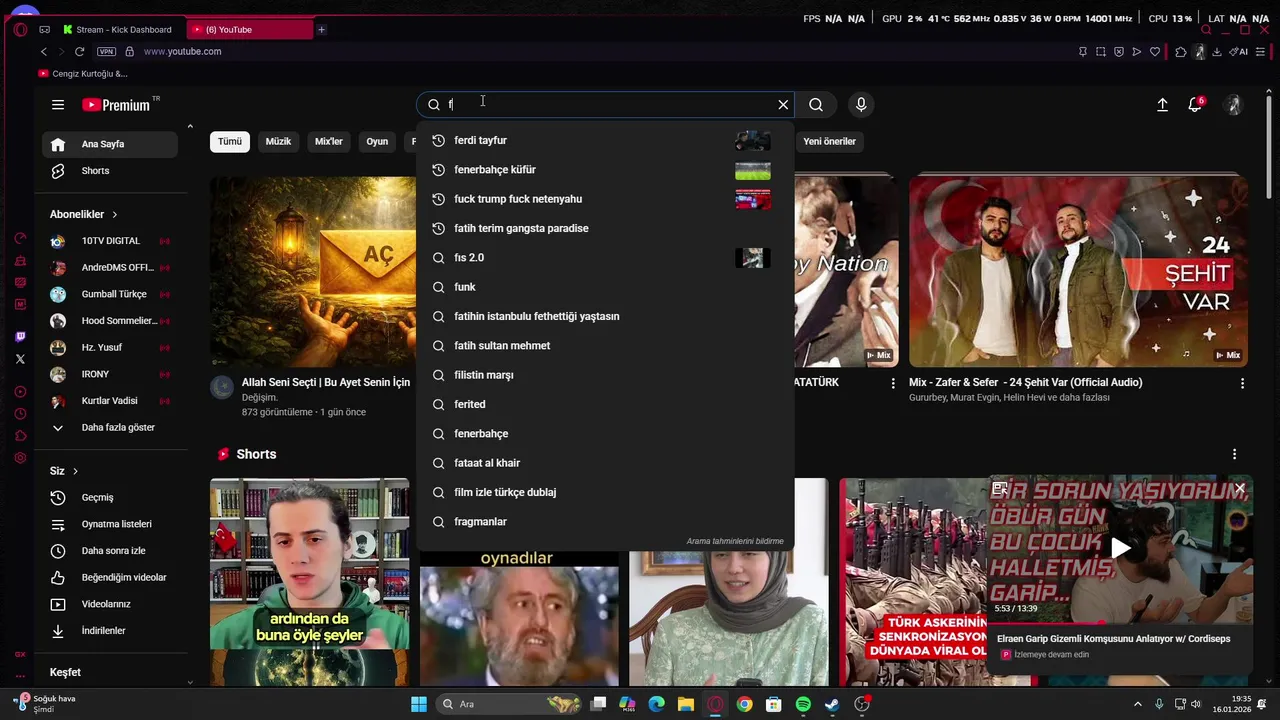Open the browser extensions puzzle icon
This screenshot has height=720, width=1280.
tap(1181, 52)
